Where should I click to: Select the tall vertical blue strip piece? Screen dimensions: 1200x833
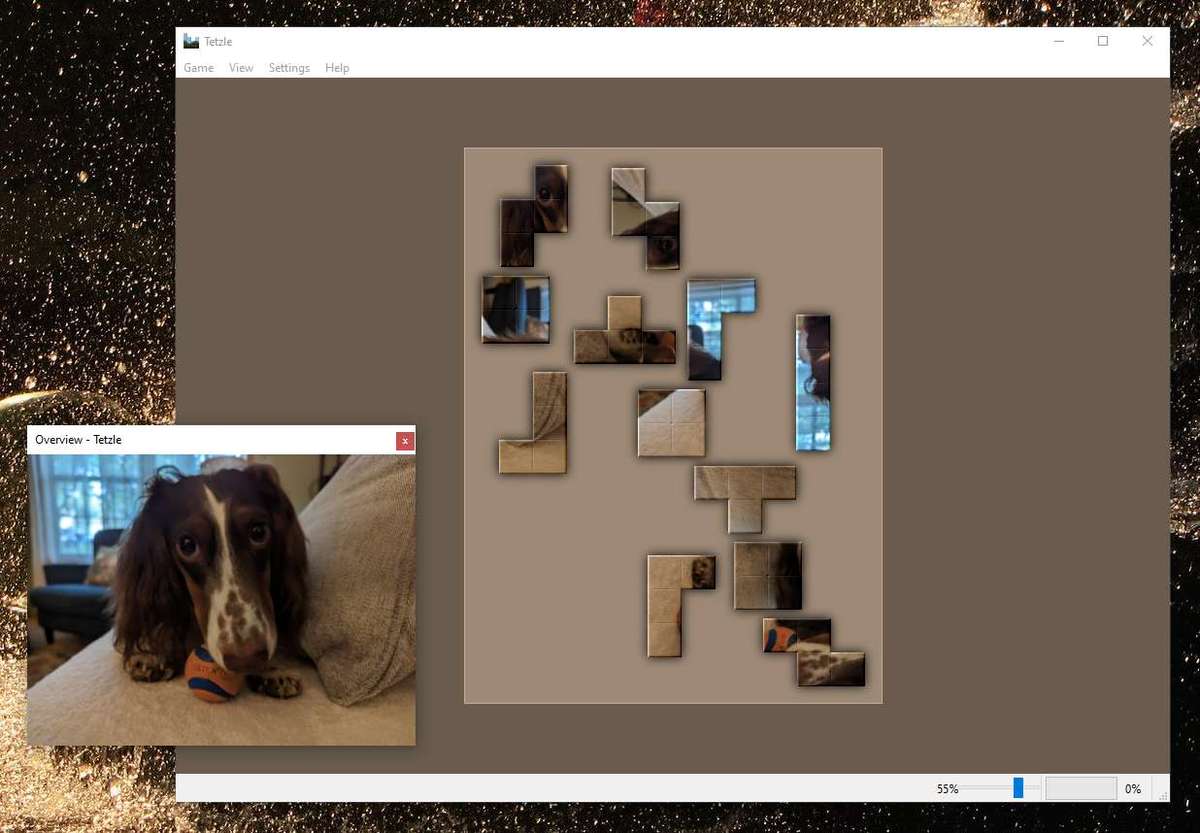point(813,383)
